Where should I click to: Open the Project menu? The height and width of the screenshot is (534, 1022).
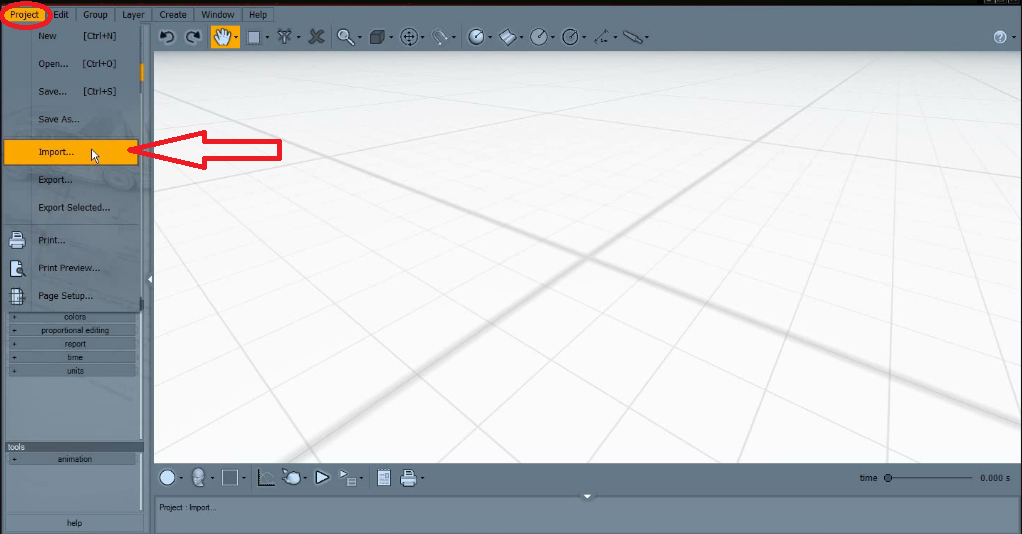tap(25, 14)
